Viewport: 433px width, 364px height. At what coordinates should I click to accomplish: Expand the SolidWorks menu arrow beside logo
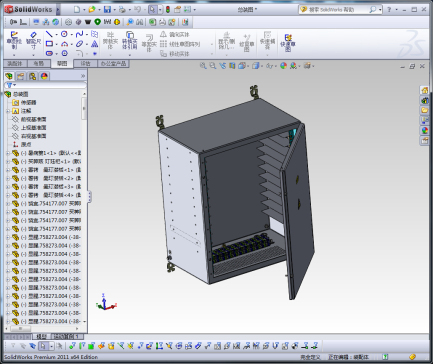pyautogui.click(x=58, y=10)
